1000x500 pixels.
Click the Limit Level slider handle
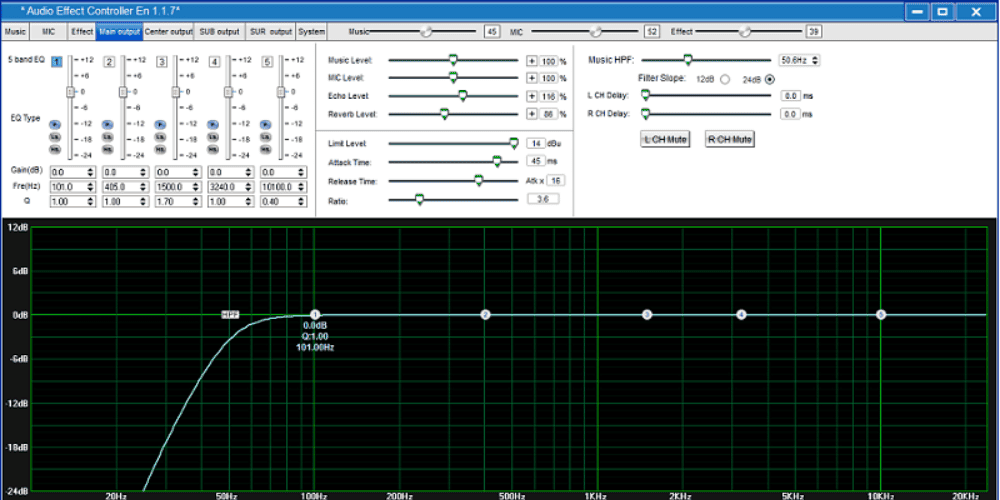(514, 143)
